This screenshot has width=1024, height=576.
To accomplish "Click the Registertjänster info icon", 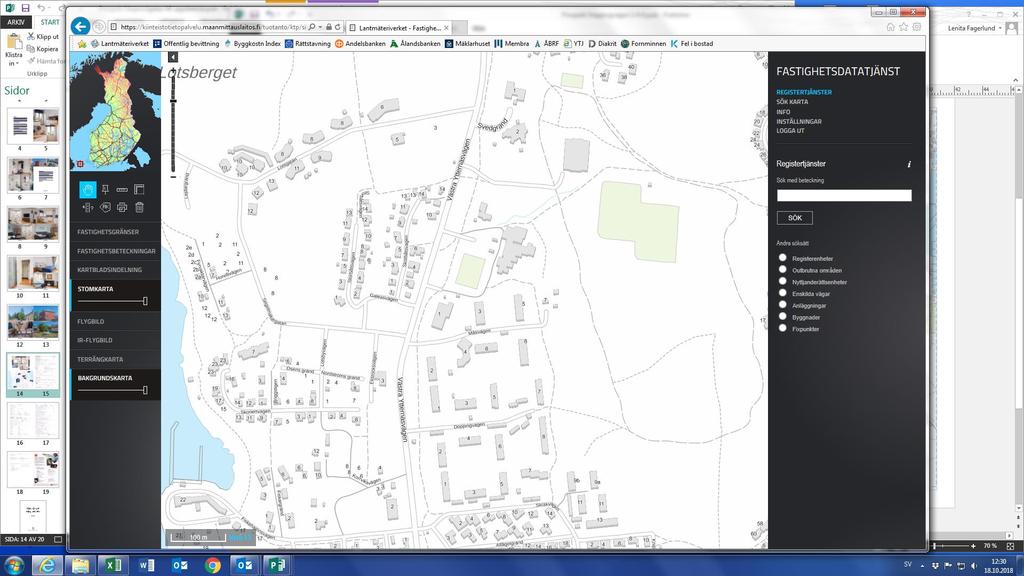I will coord(909,165).
